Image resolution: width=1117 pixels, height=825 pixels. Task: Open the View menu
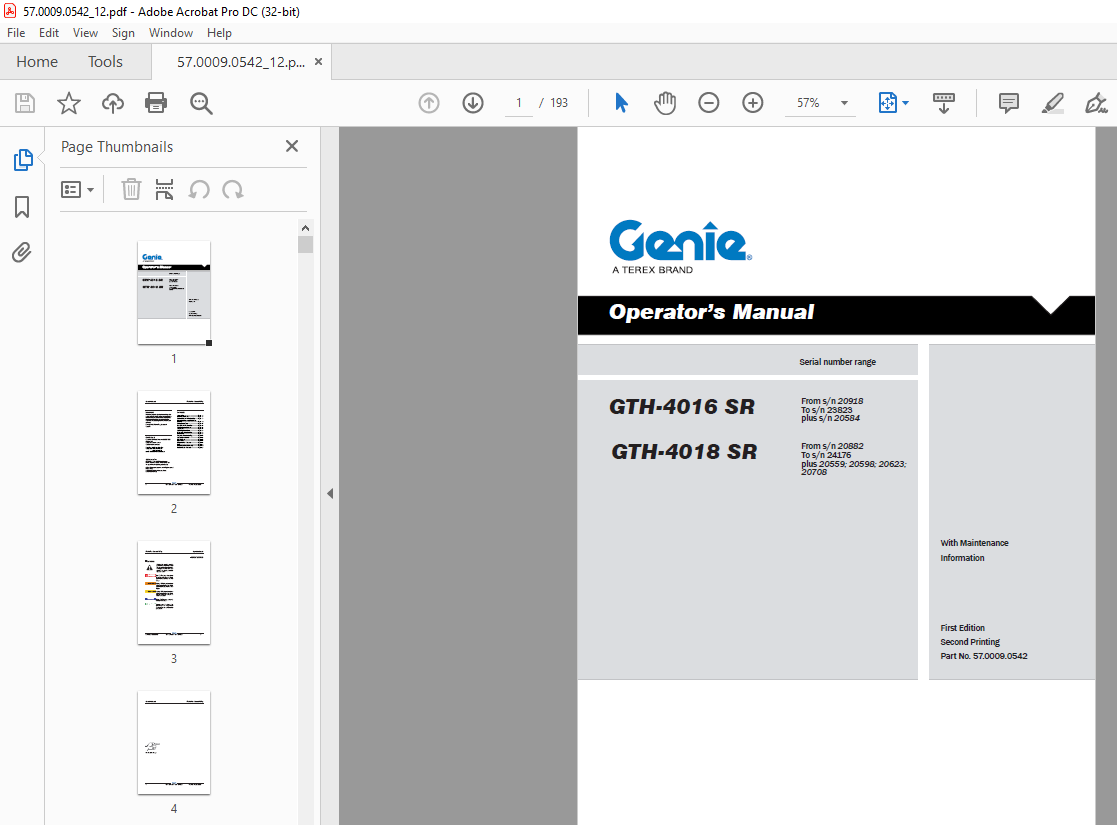pos(85,33)
